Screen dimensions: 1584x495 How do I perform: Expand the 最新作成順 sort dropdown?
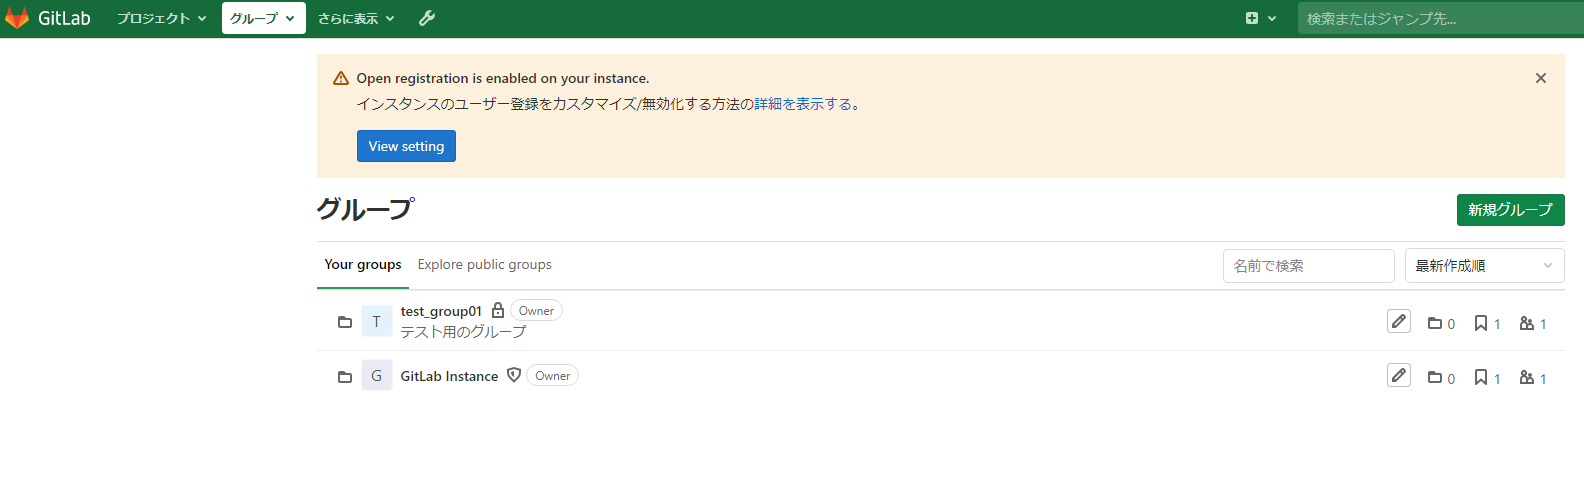coord(1484,266)
